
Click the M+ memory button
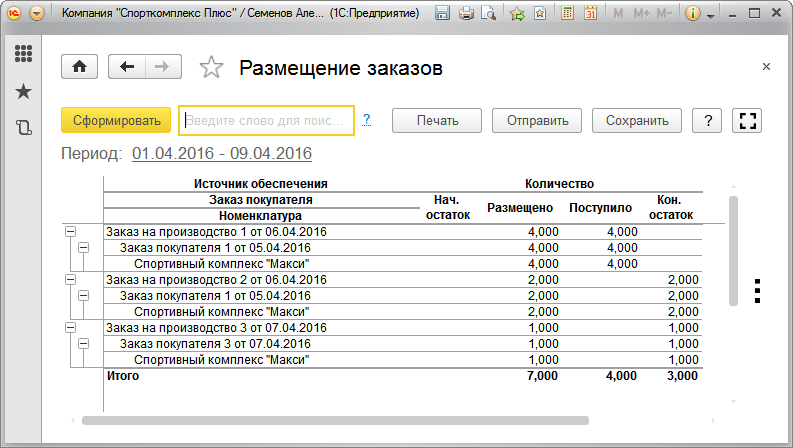pyautogui.click(x=641, y=14)
